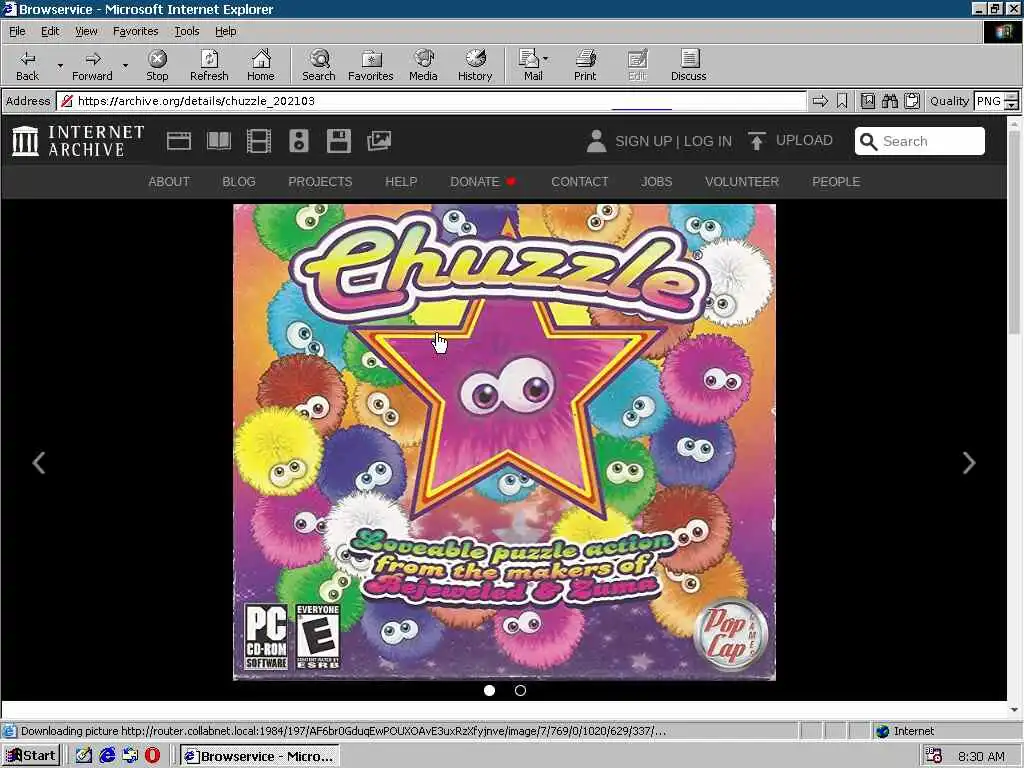Viewport: 1024px width, 768px height.
Task: Click the DONATE link
Action: coord(475,182)
